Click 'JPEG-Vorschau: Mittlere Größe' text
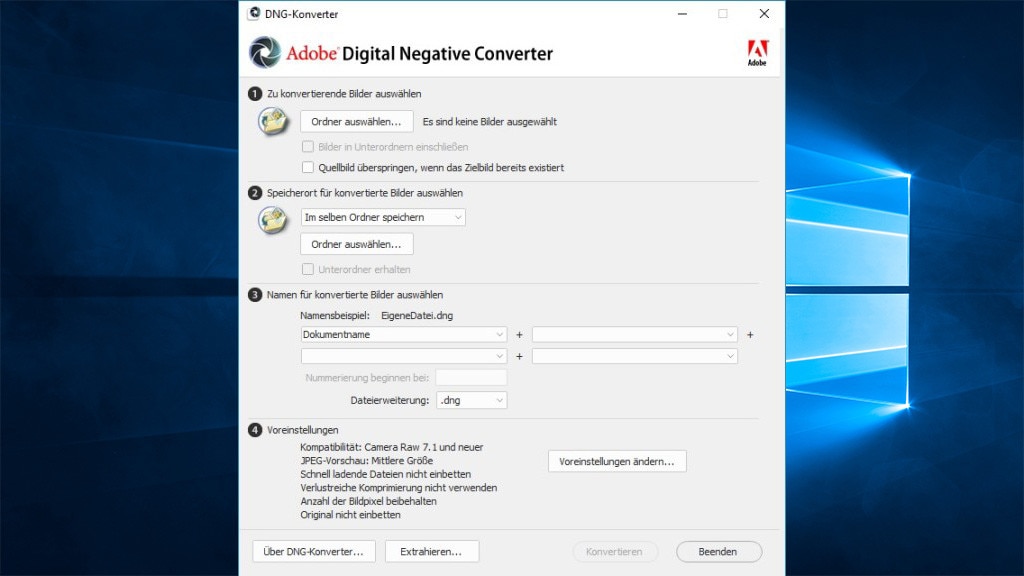Viewport: 1024px width, 576px height. pos(366,460)
